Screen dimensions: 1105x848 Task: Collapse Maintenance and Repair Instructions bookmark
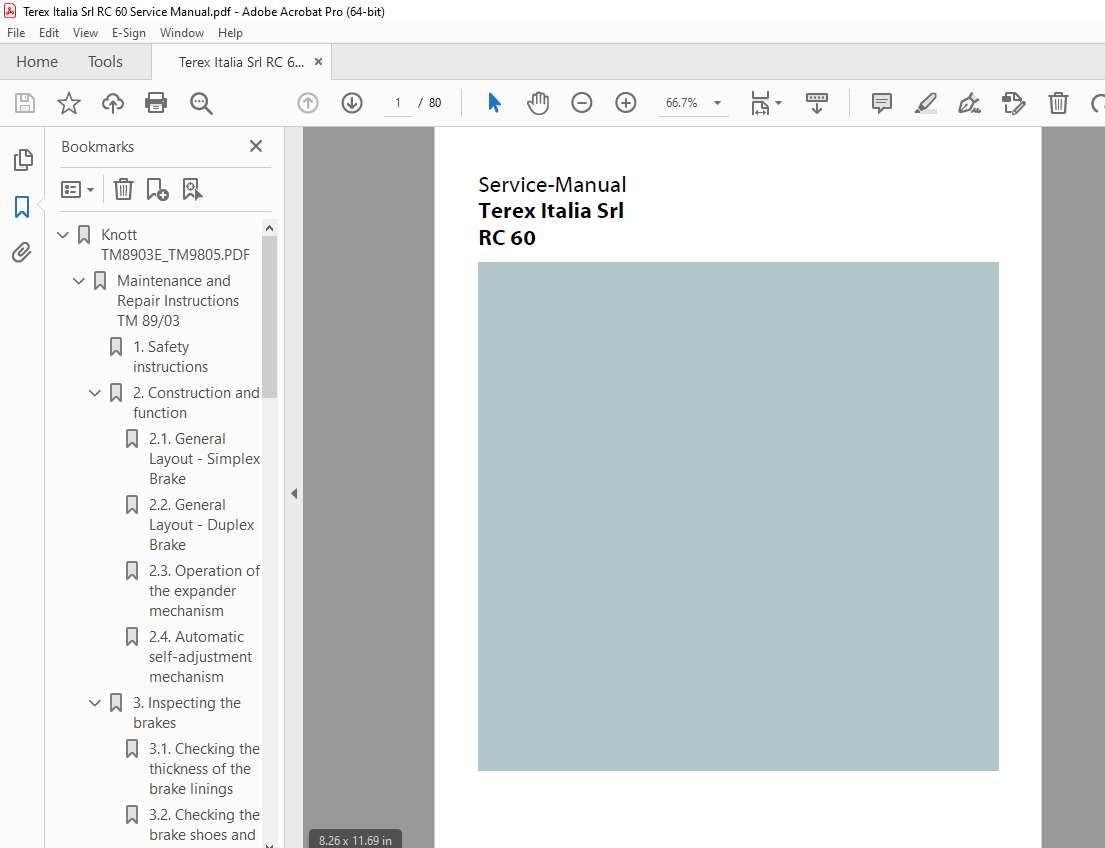79,281
